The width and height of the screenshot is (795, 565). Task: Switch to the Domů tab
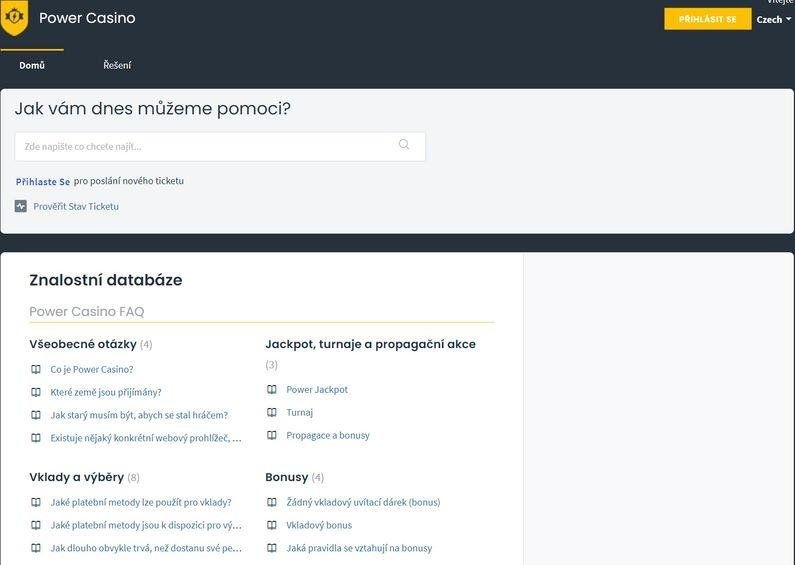[x=32, y=65]
